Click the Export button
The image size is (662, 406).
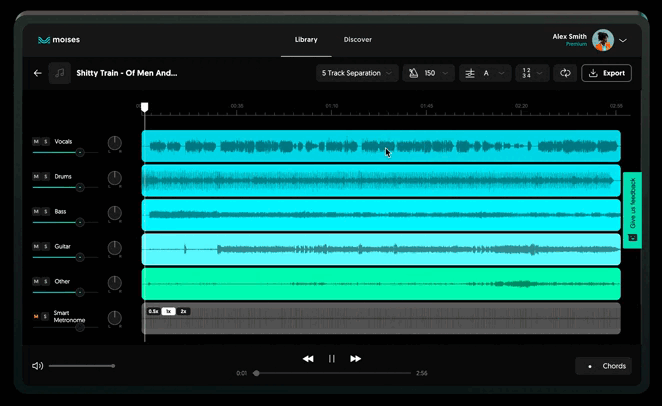(x=606, y=73)
